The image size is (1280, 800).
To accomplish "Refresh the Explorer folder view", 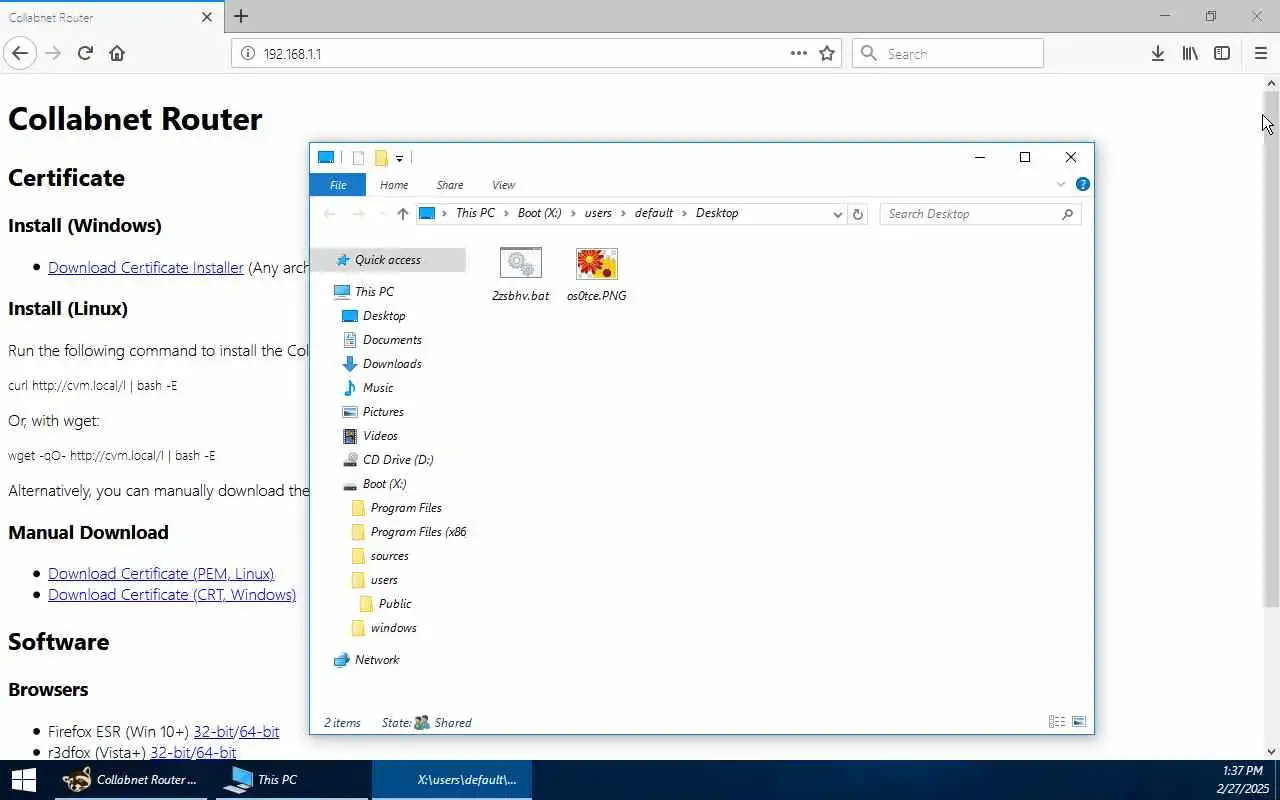I will coord(857,213).
